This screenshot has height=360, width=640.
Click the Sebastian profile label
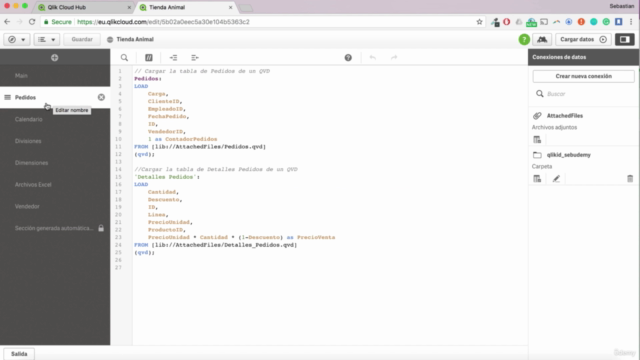[622, 6]
